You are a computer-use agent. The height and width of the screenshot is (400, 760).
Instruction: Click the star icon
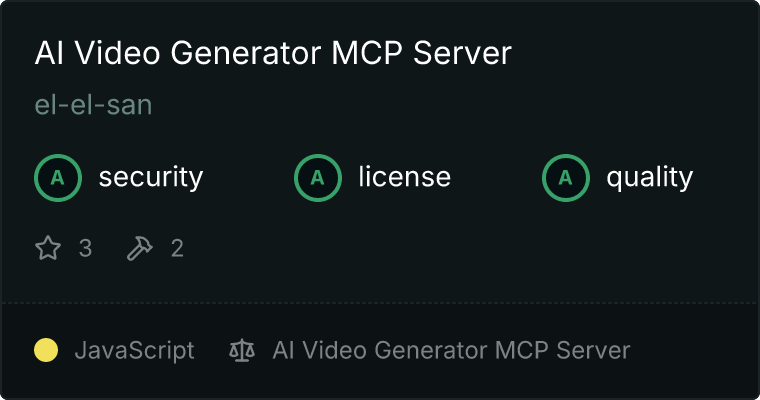48,248
